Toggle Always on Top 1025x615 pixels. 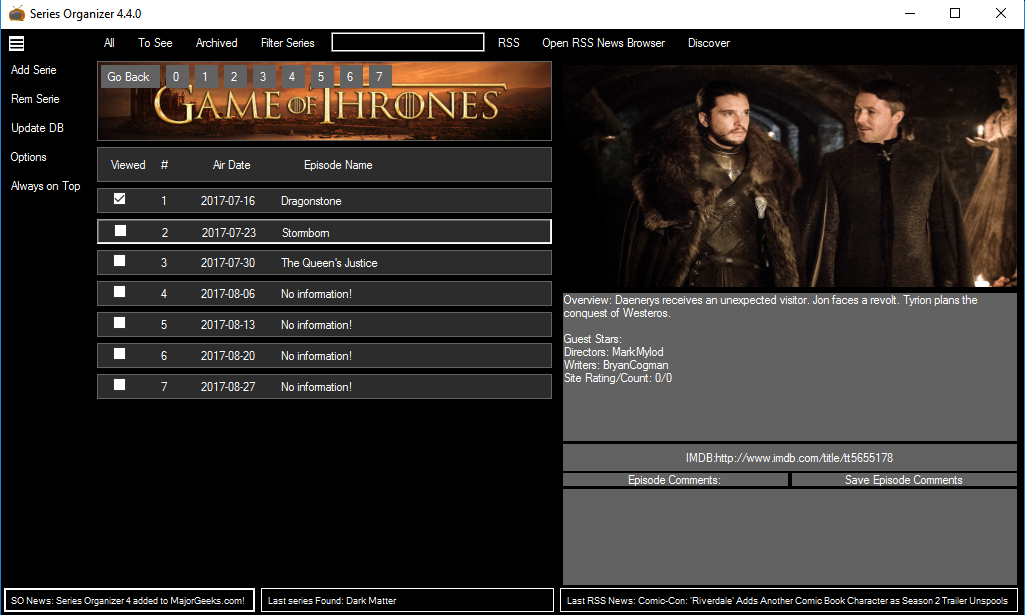tap(46, 186)
